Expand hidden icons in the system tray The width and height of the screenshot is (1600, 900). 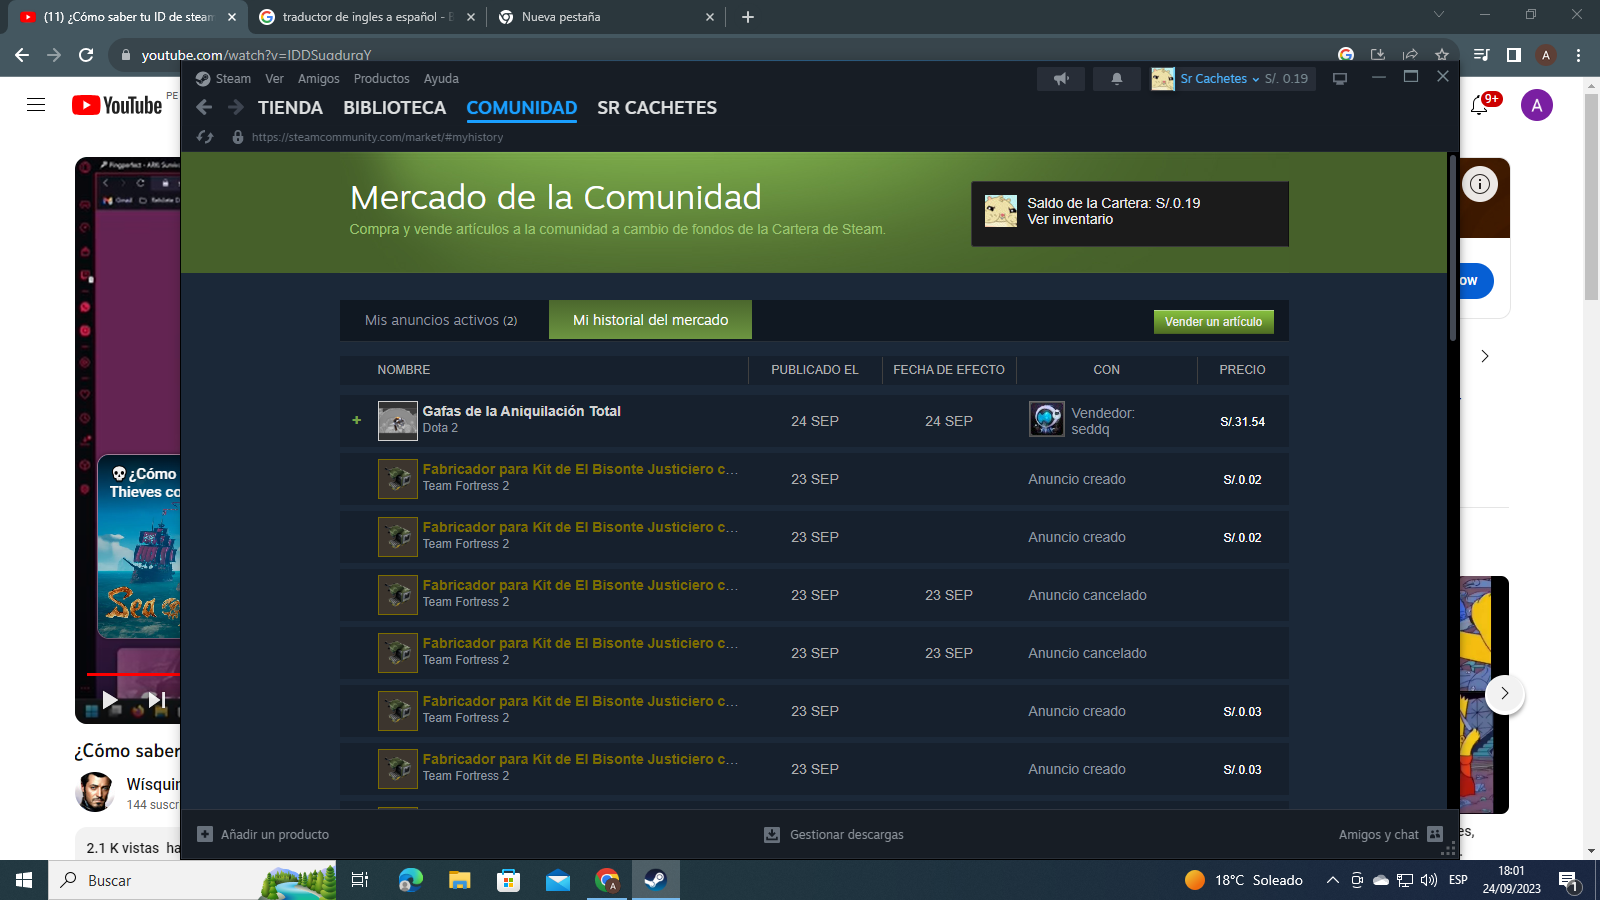pos(1331,881)
